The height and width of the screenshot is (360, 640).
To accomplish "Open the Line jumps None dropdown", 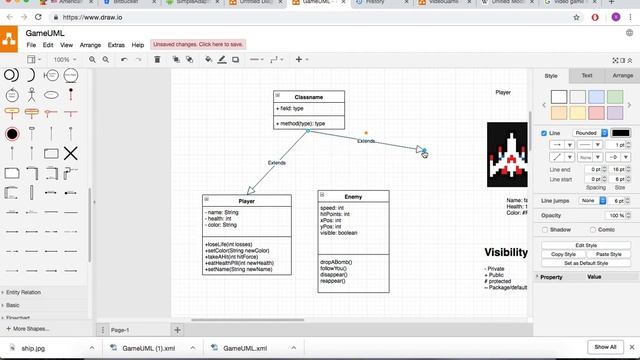I will pyautogui.click(x=592, y=201).
